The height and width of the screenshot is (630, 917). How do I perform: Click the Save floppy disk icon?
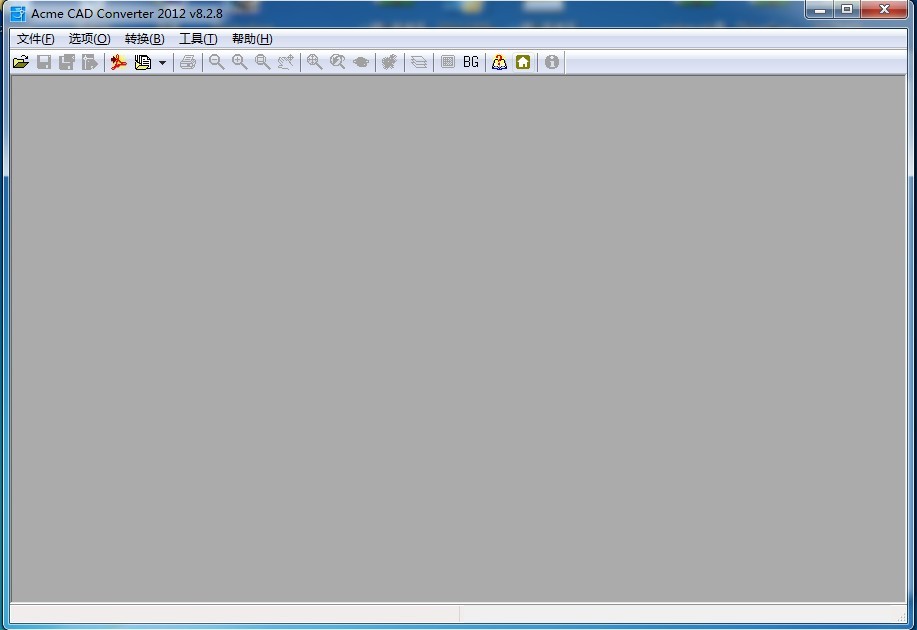tap(44, 62)
